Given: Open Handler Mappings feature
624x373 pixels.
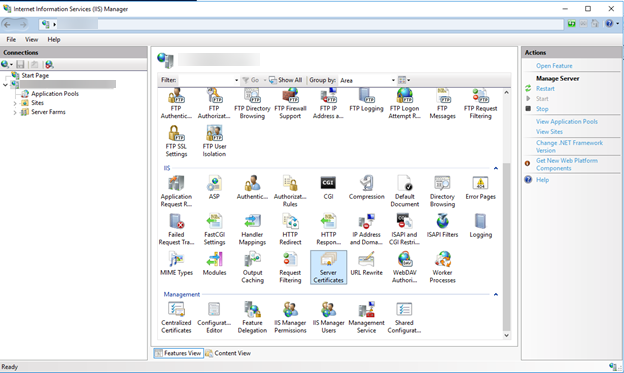Looking at the screenshot, I should click(x=252, y=230).
